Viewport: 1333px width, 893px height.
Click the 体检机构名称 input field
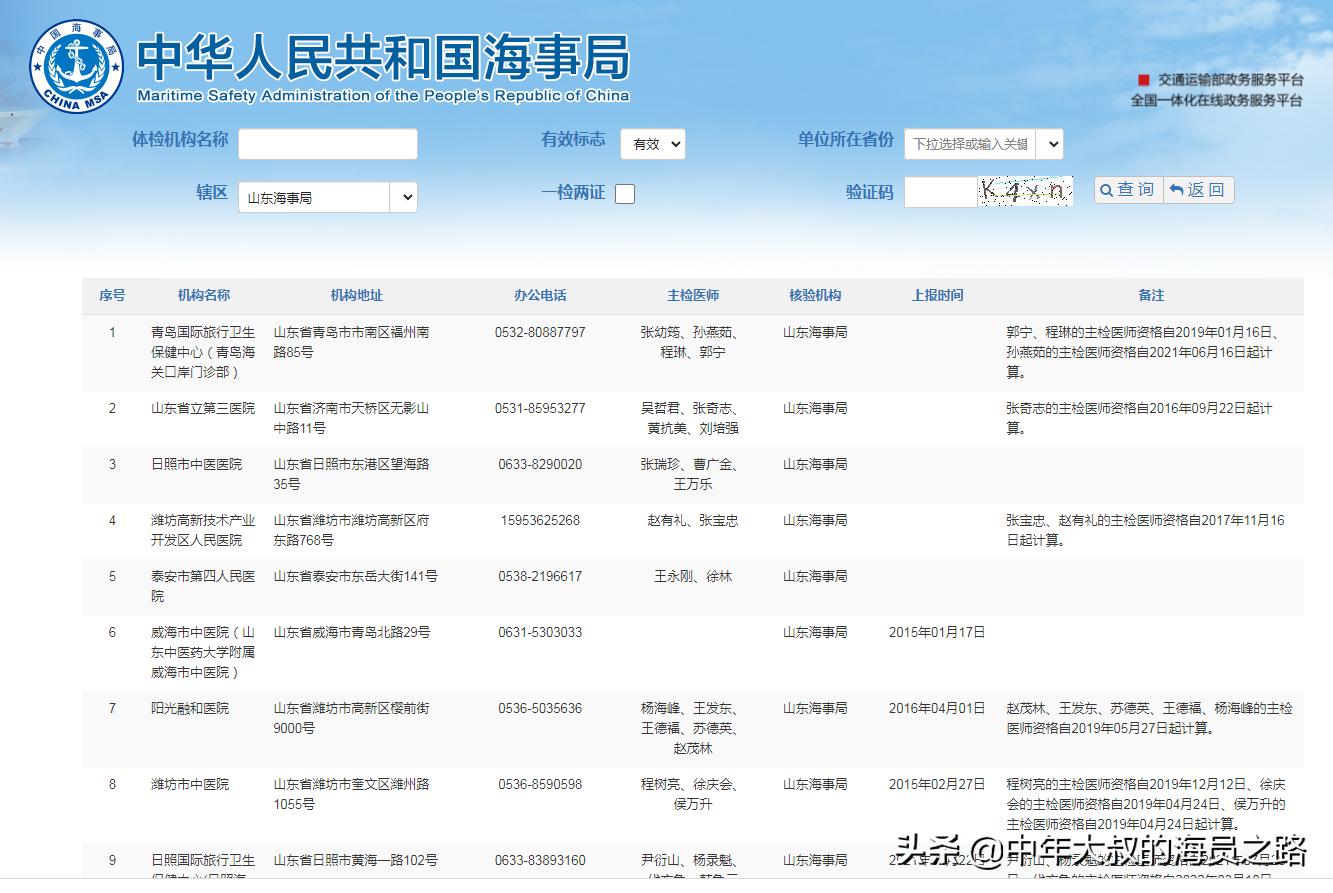[327, 143]
